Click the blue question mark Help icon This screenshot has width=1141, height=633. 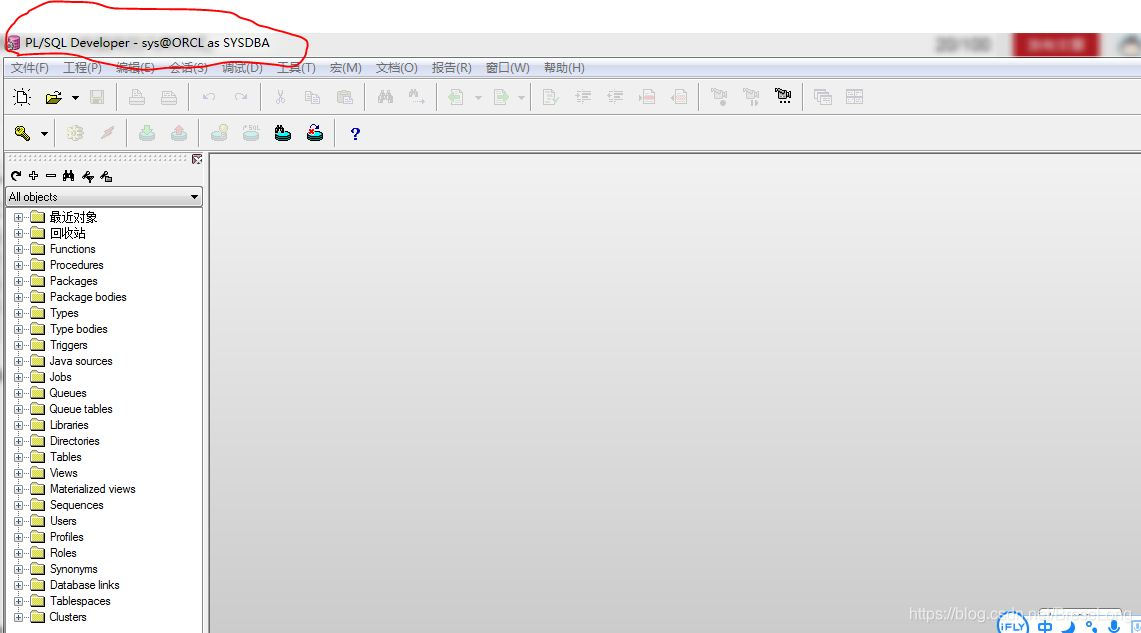(355, 134)
